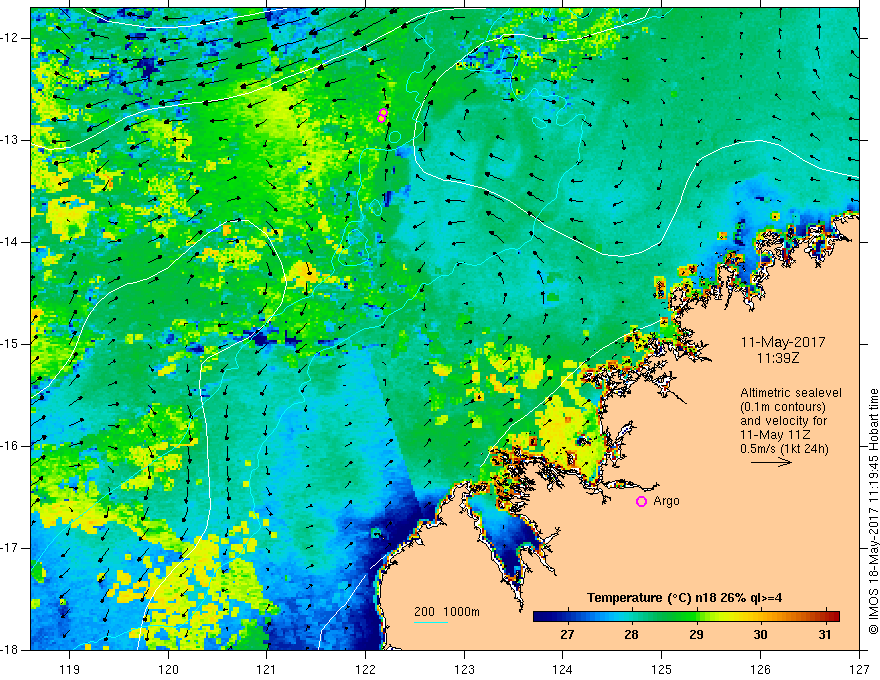880x680 pixels.
Task: Click the 121 longitude axis label
Action: pyautogui.click(x=267, y=669)
